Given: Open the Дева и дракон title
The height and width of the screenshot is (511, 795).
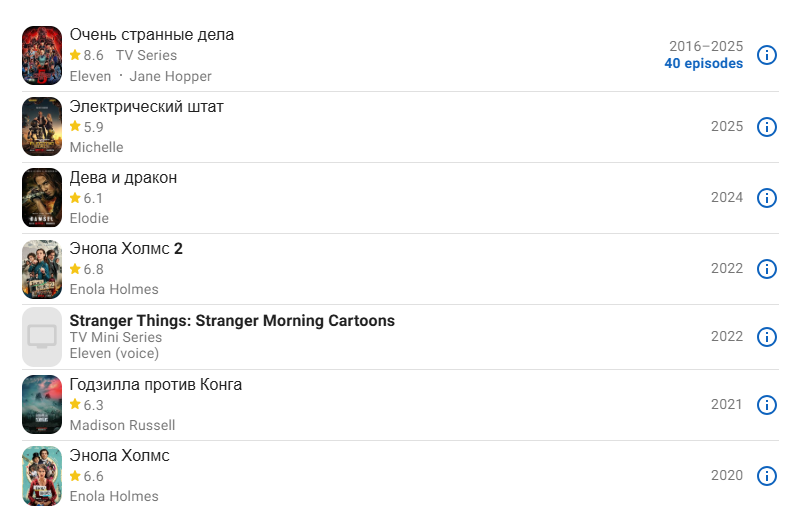Looking at the screenshot, I should (x=123, y=178).
